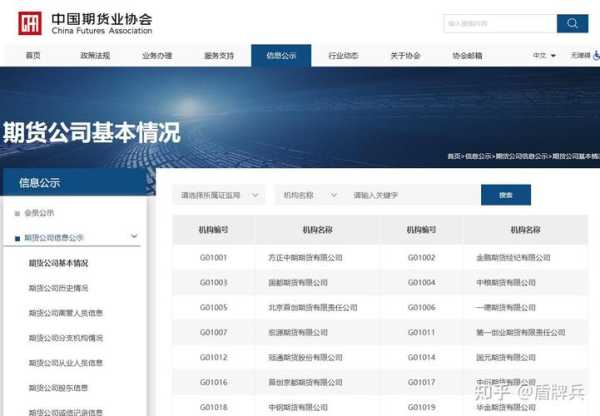This screenshot has width=600, height=416.
Task: Open the 业务办理 nav item
Action: pyautogui.click(x=157, y=55)
